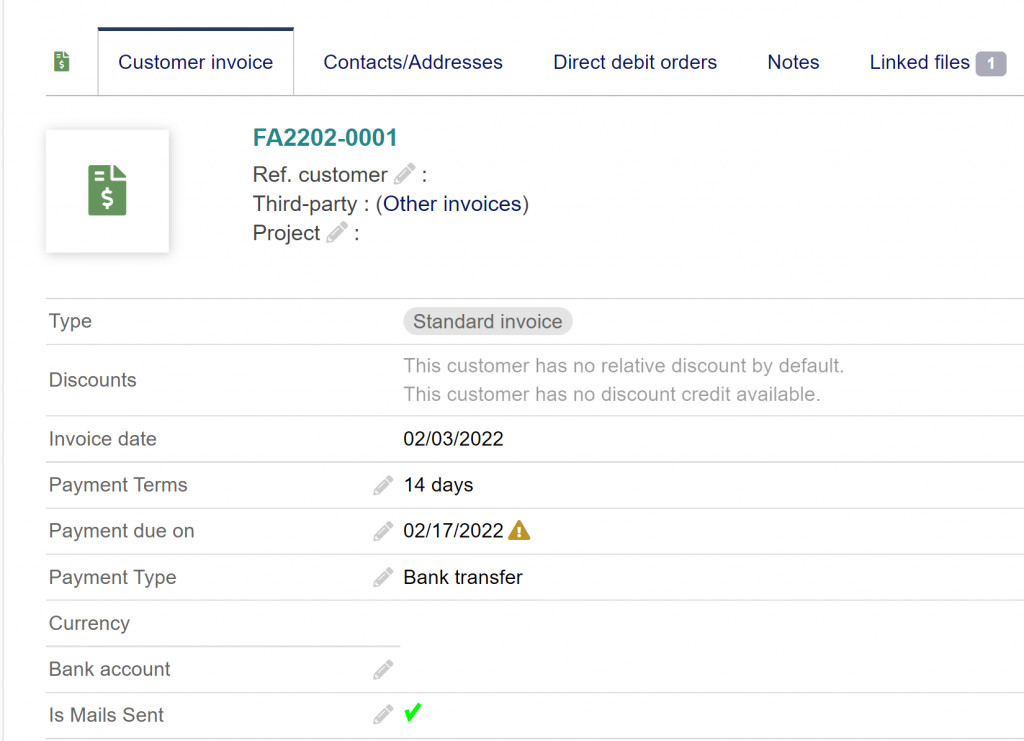Click the Is Mails Sent pencil icon

click(x=383, y=716)
